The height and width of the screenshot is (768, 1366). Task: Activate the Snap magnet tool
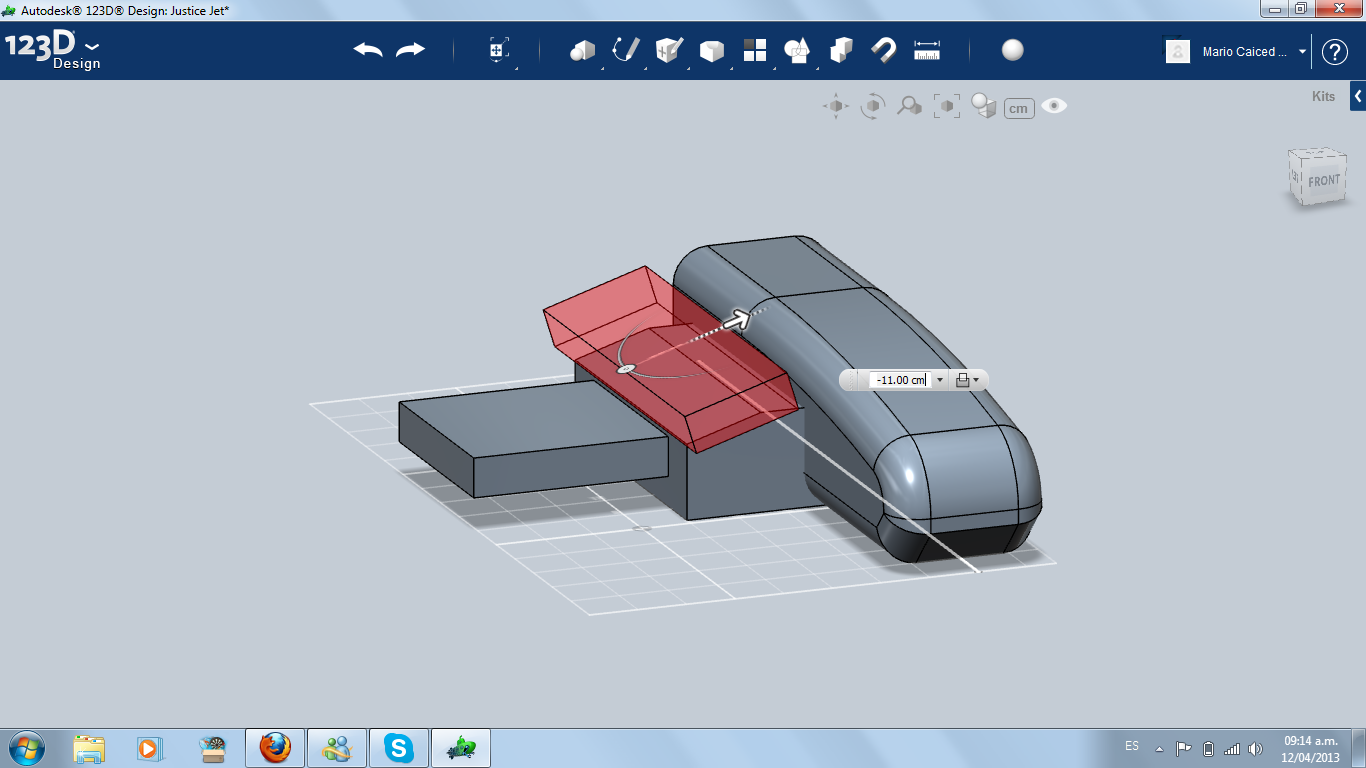pos(883,50)
